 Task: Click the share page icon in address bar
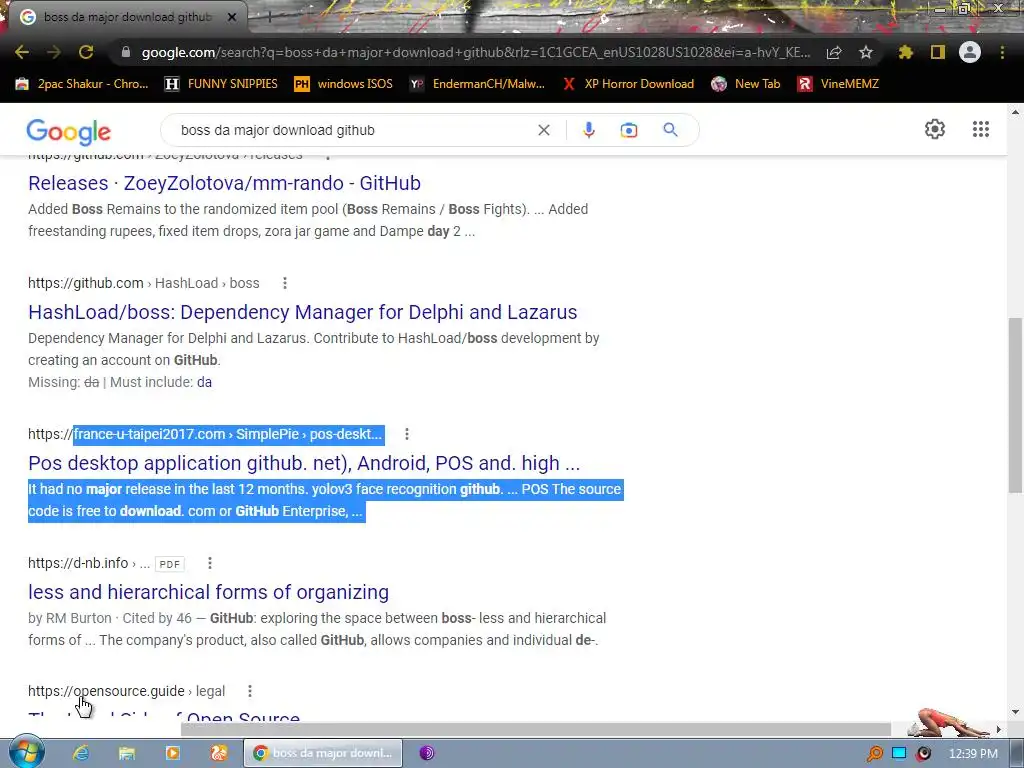pos(834,53)
